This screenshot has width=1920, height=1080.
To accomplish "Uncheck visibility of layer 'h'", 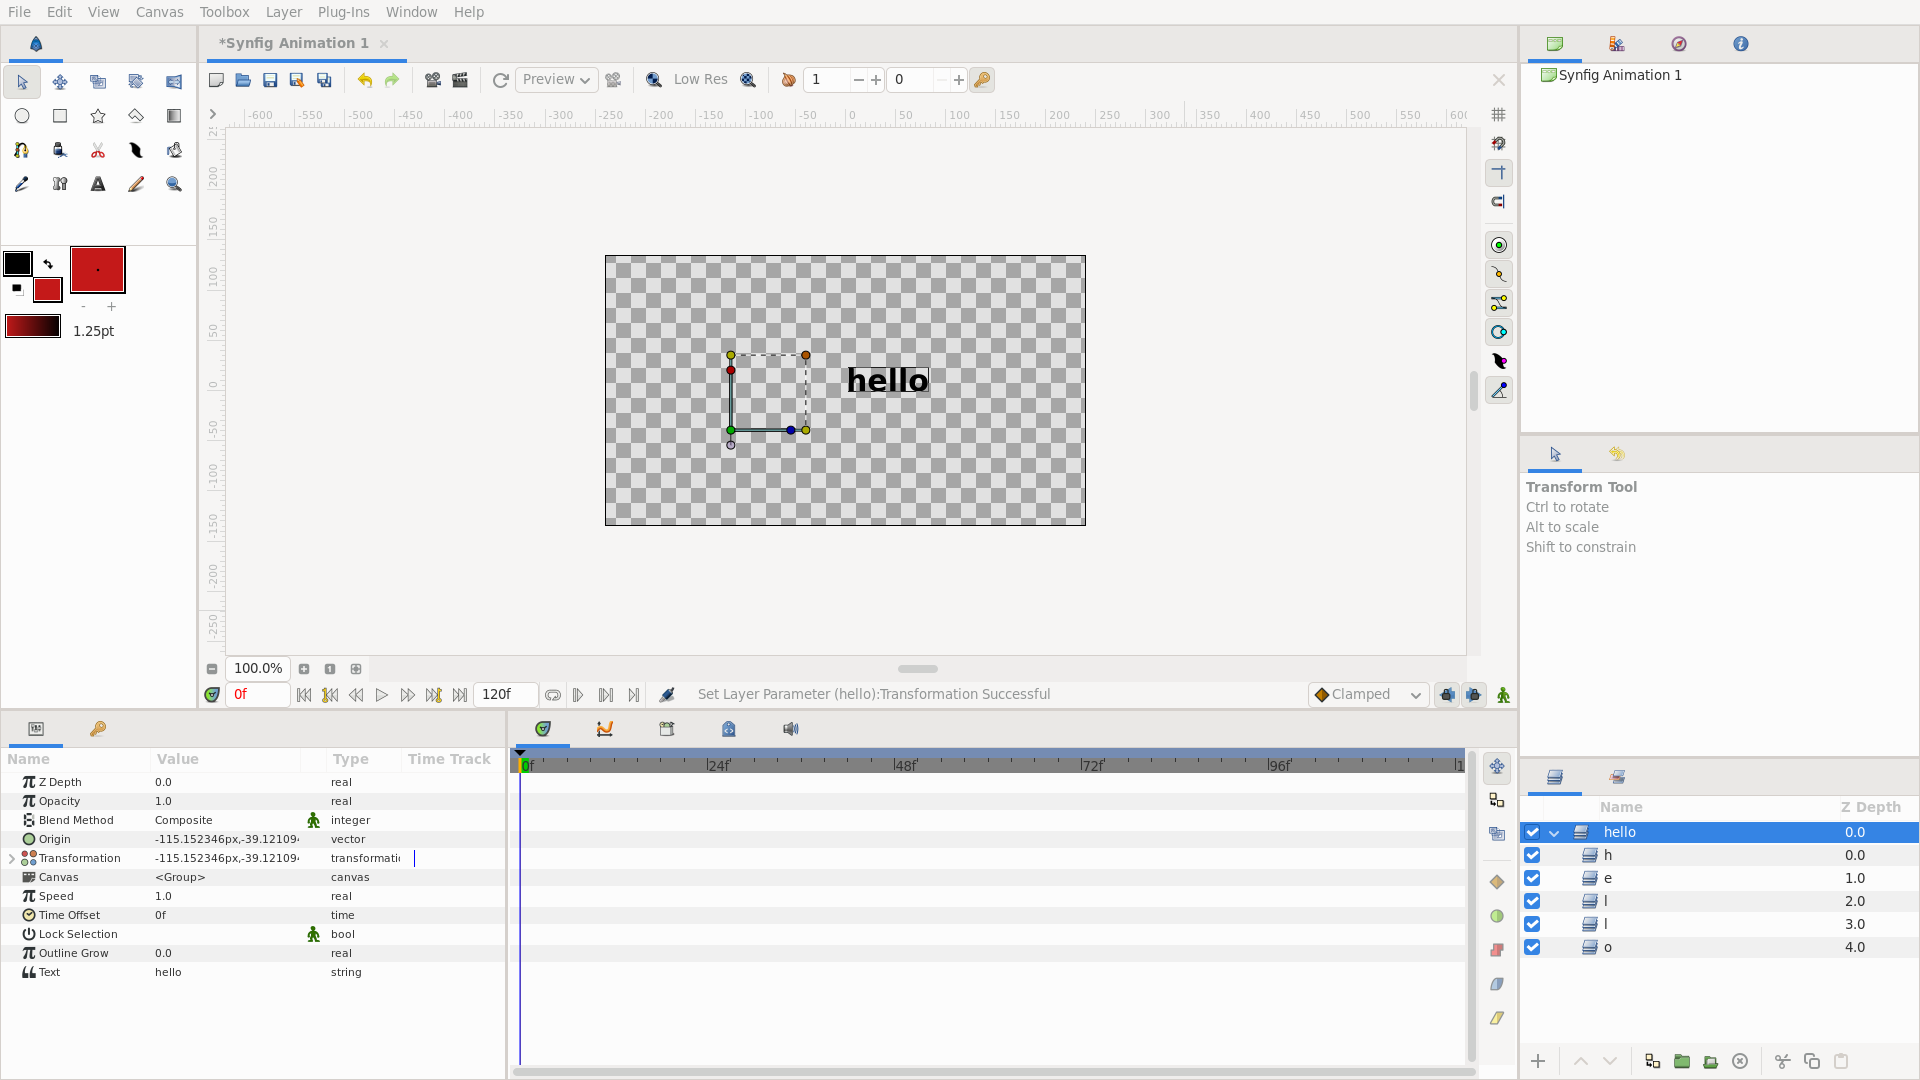I will [1532, 856].
